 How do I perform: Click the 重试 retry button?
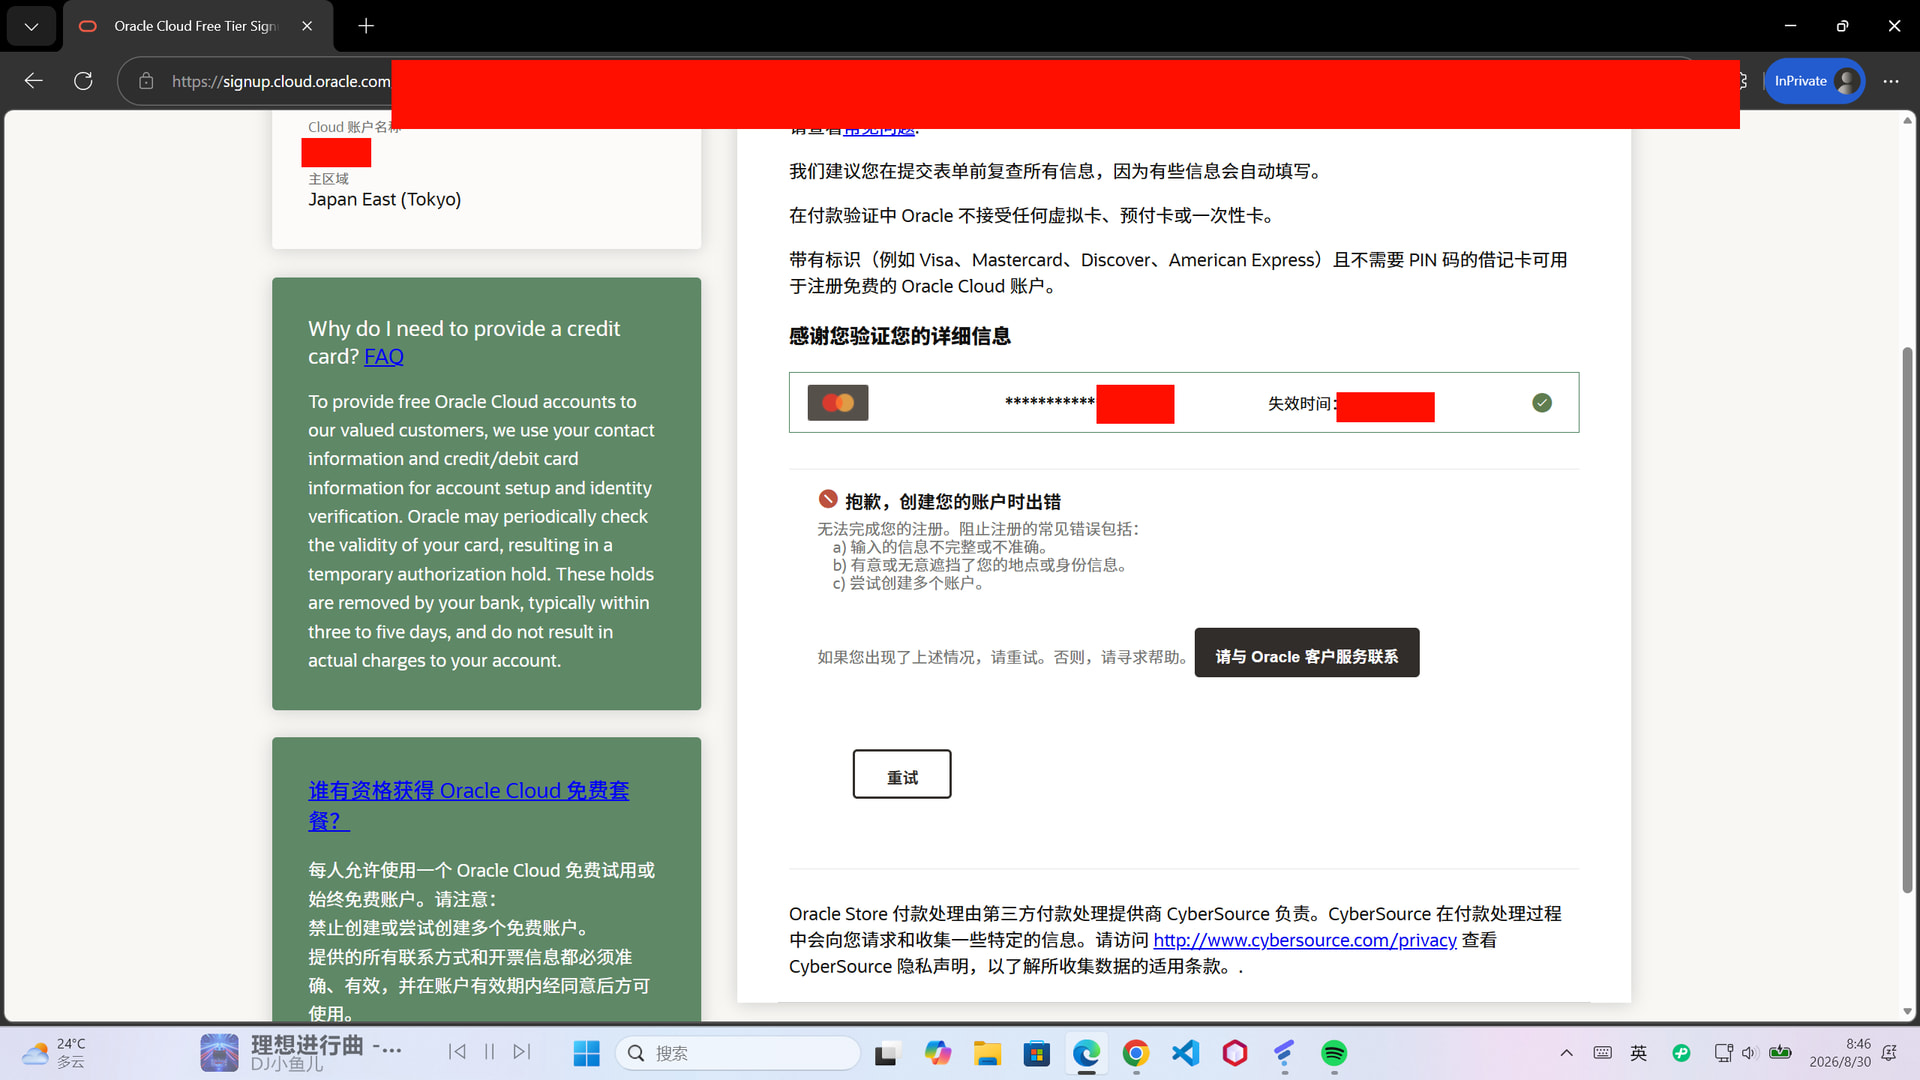[902, 774]
